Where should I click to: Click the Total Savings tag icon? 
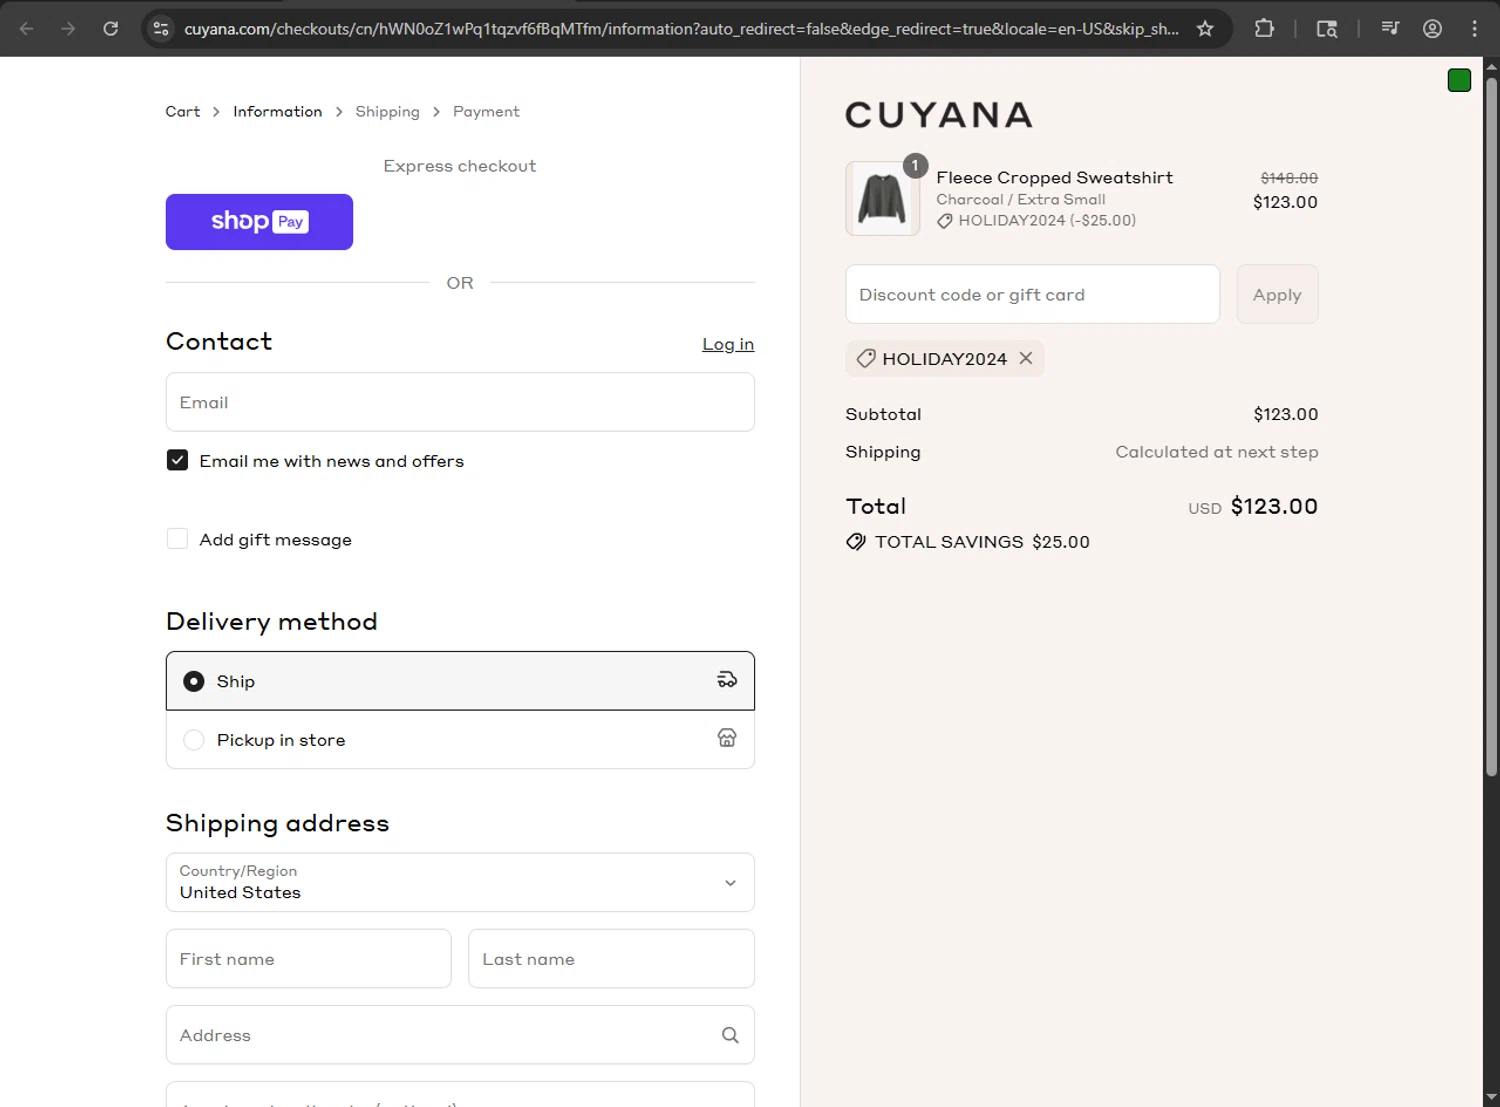coord(856,541)
